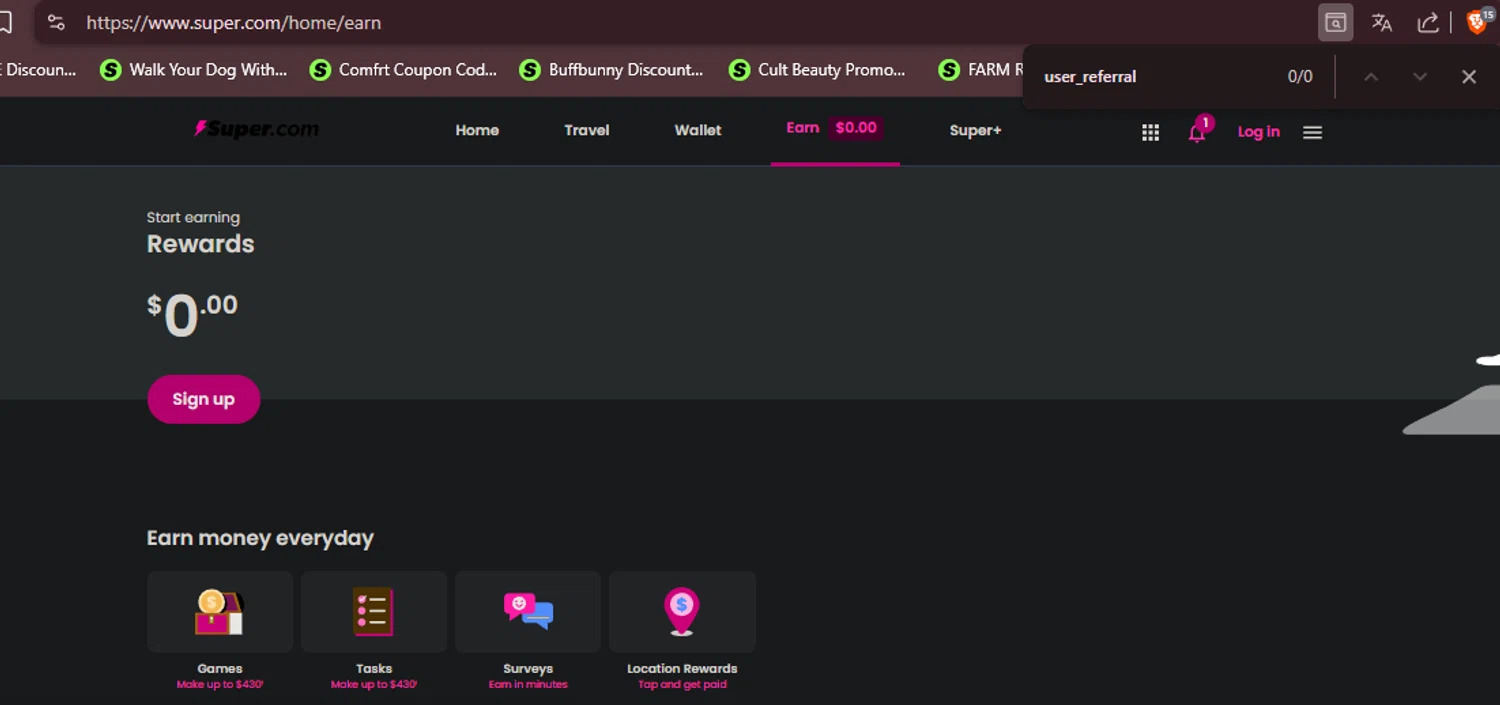Screen dimensions: 1500x705
Task: Click the Games label
Action: click(220, 669)
